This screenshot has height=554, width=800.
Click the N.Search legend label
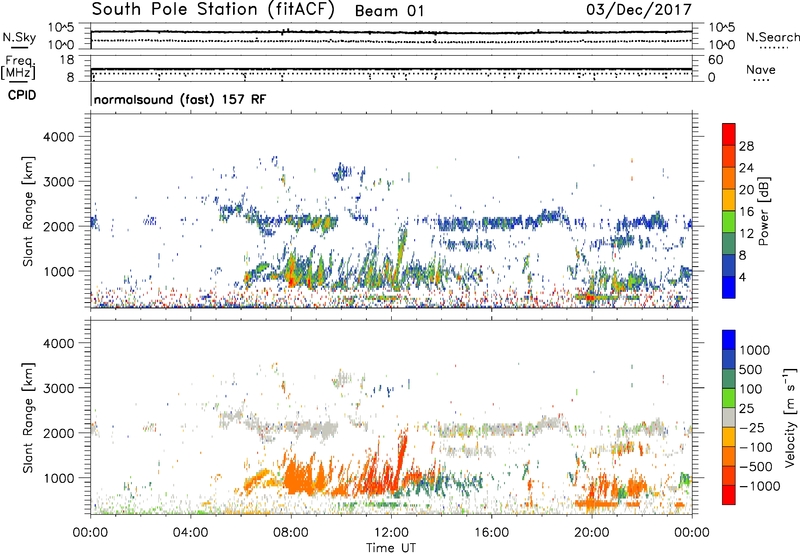pos(772,37)
